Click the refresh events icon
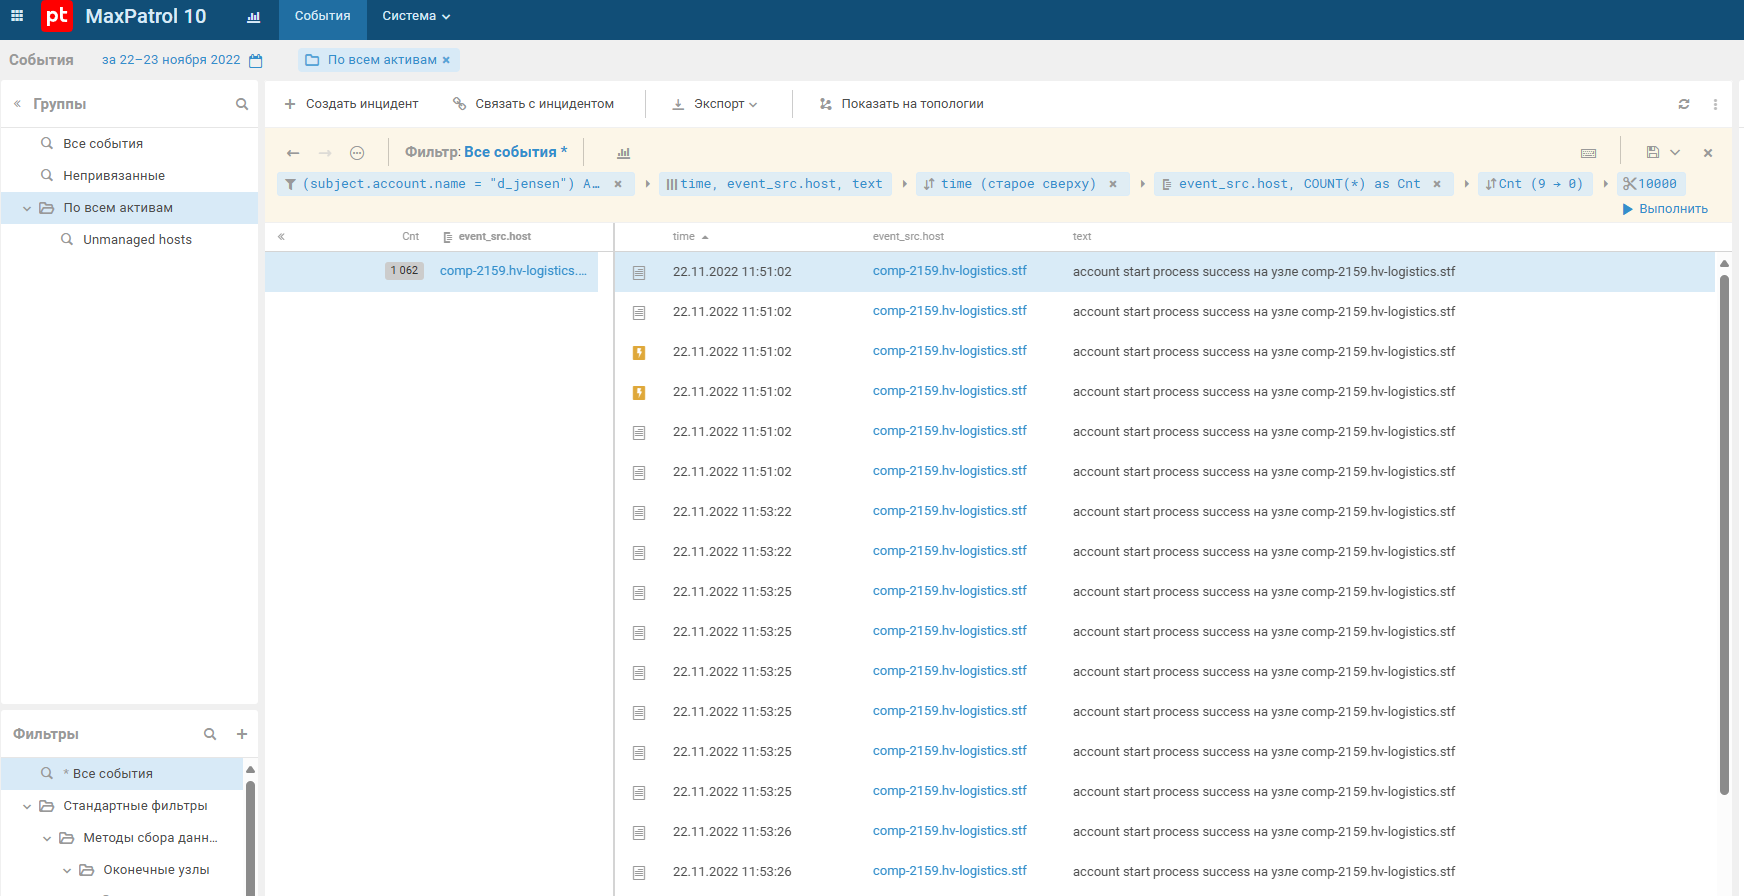1744x896 pixels. click(x=1684, y=104)
